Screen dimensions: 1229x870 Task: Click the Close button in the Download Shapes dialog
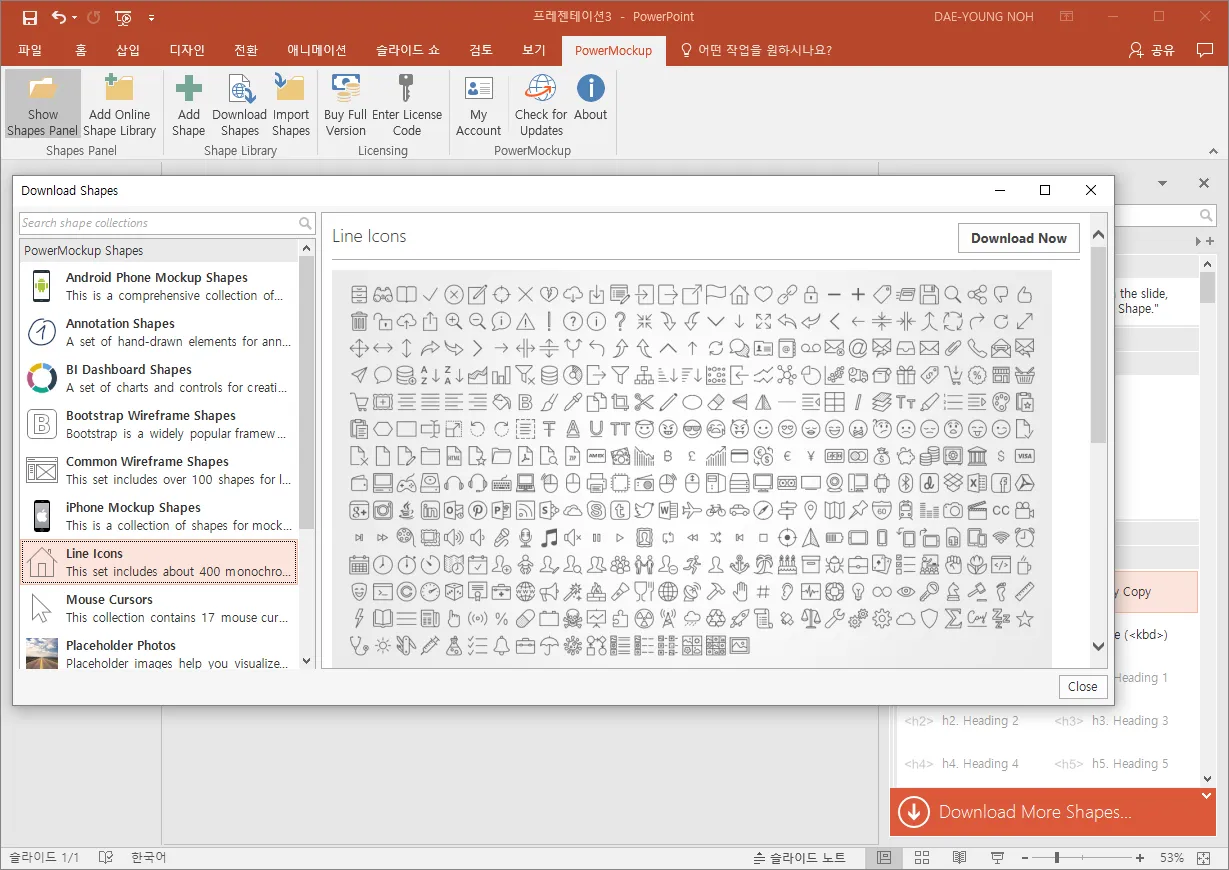[1082, 686]
